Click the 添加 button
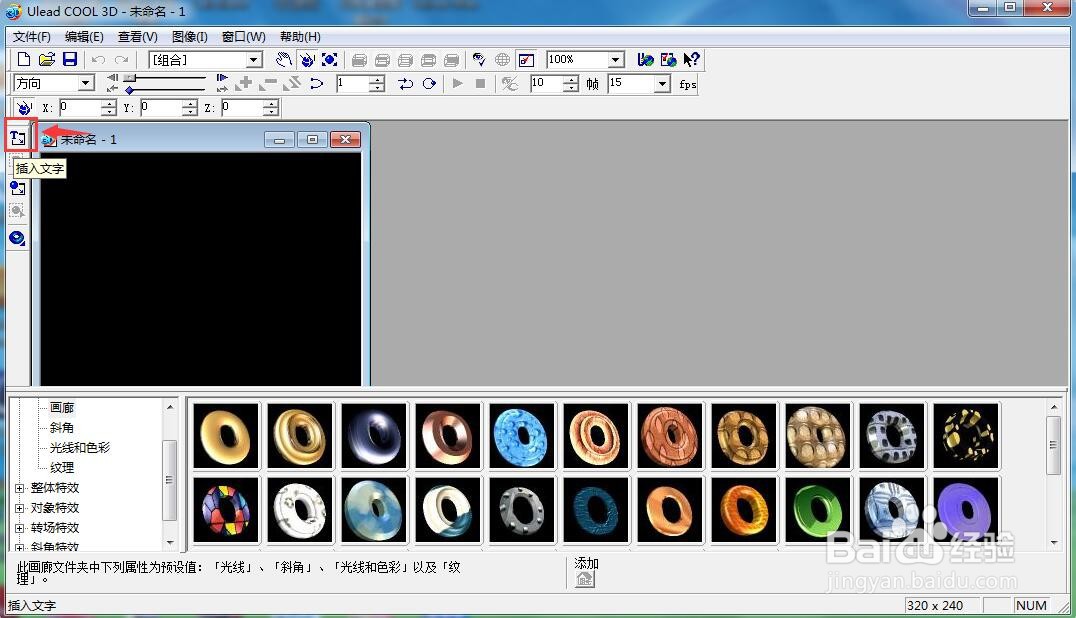Image resolution: width=1076 pixels, height=618 pixels. pos(585,572)
